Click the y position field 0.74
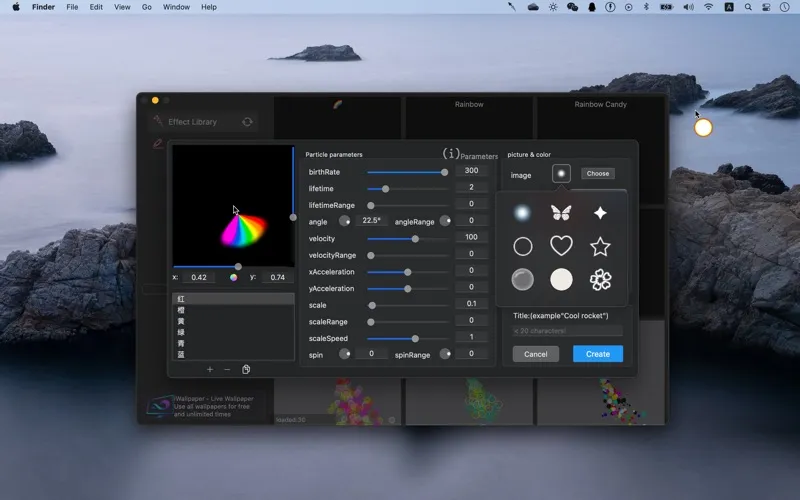Viewport: 800px width, 500px height. click(x=278, y=278)
